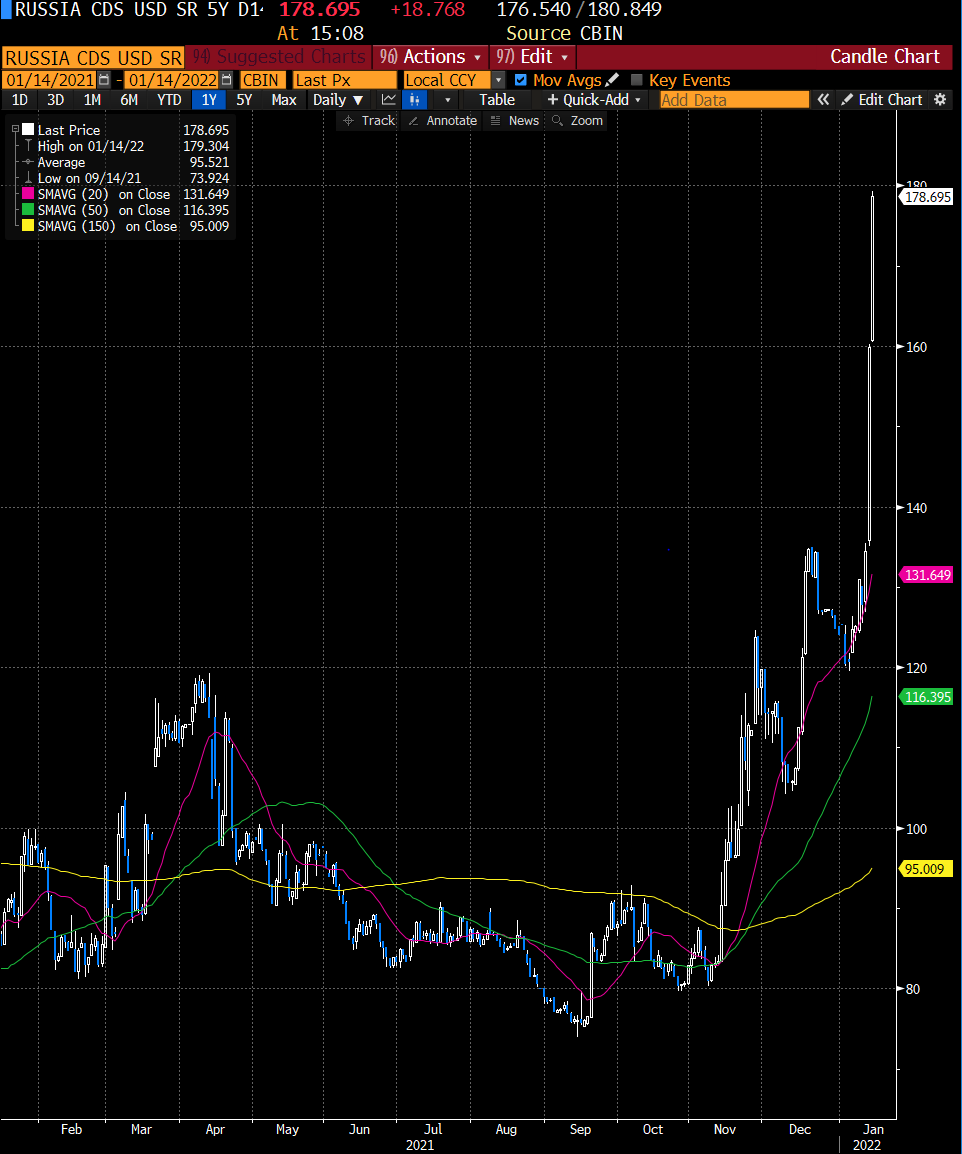This screenshot has height=1154, width=962.
Task: Click the 'SMAVG (150) on Close' legend text
Action: [107, 226]
